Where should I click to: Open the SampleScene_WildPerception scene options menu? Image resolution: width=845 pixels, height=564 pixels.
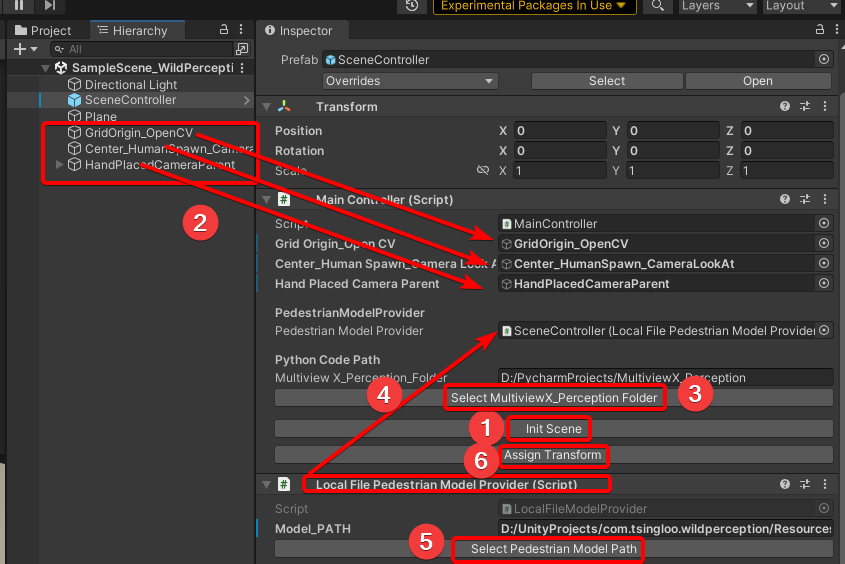click(x=242, y=68)
